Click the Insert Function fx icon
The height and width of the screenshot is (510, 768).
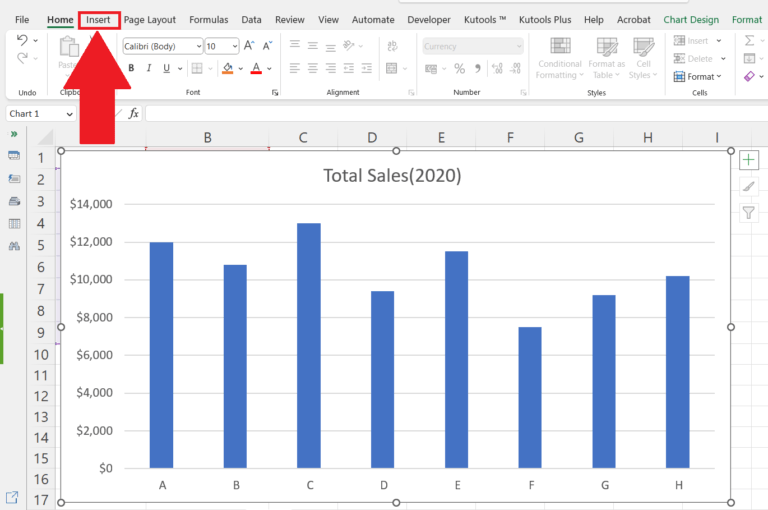click(133, 114)
